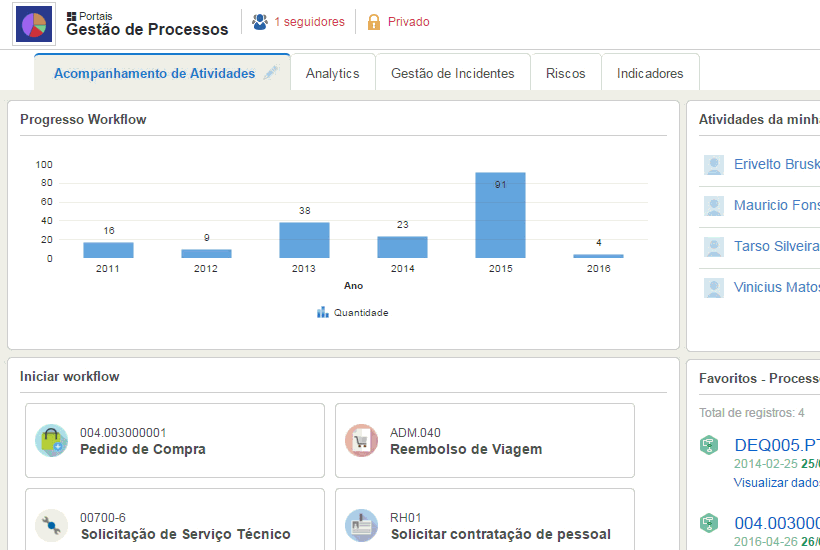Switch to the Analytics tab
The width and height of the screenshot is (820, 550).
pos(332,73)
